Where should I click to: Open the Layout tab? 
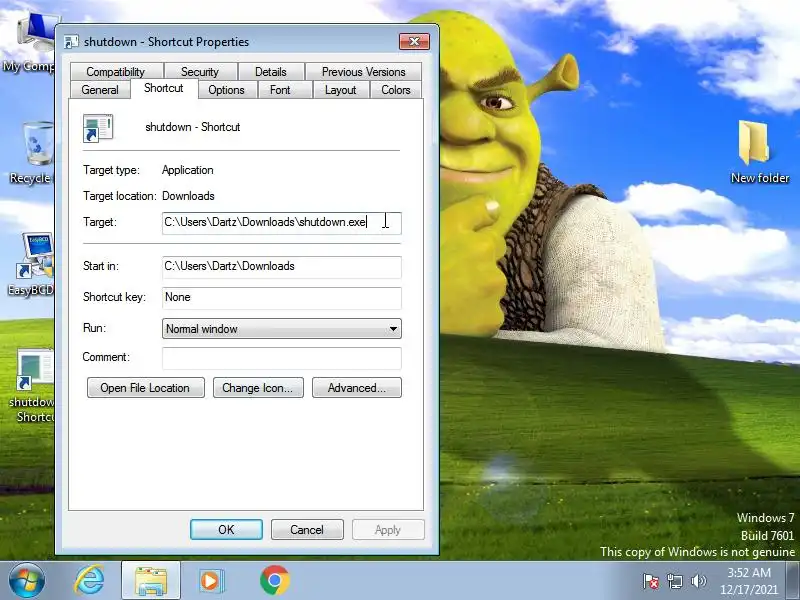tap(340, 90)
